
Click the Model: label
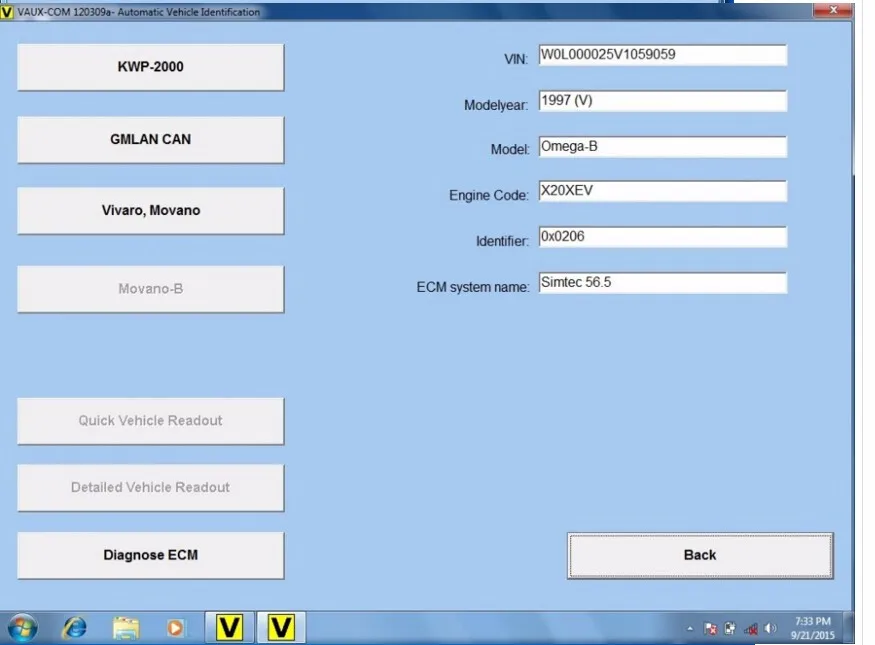pyautogui.click(x=510, y=150)
